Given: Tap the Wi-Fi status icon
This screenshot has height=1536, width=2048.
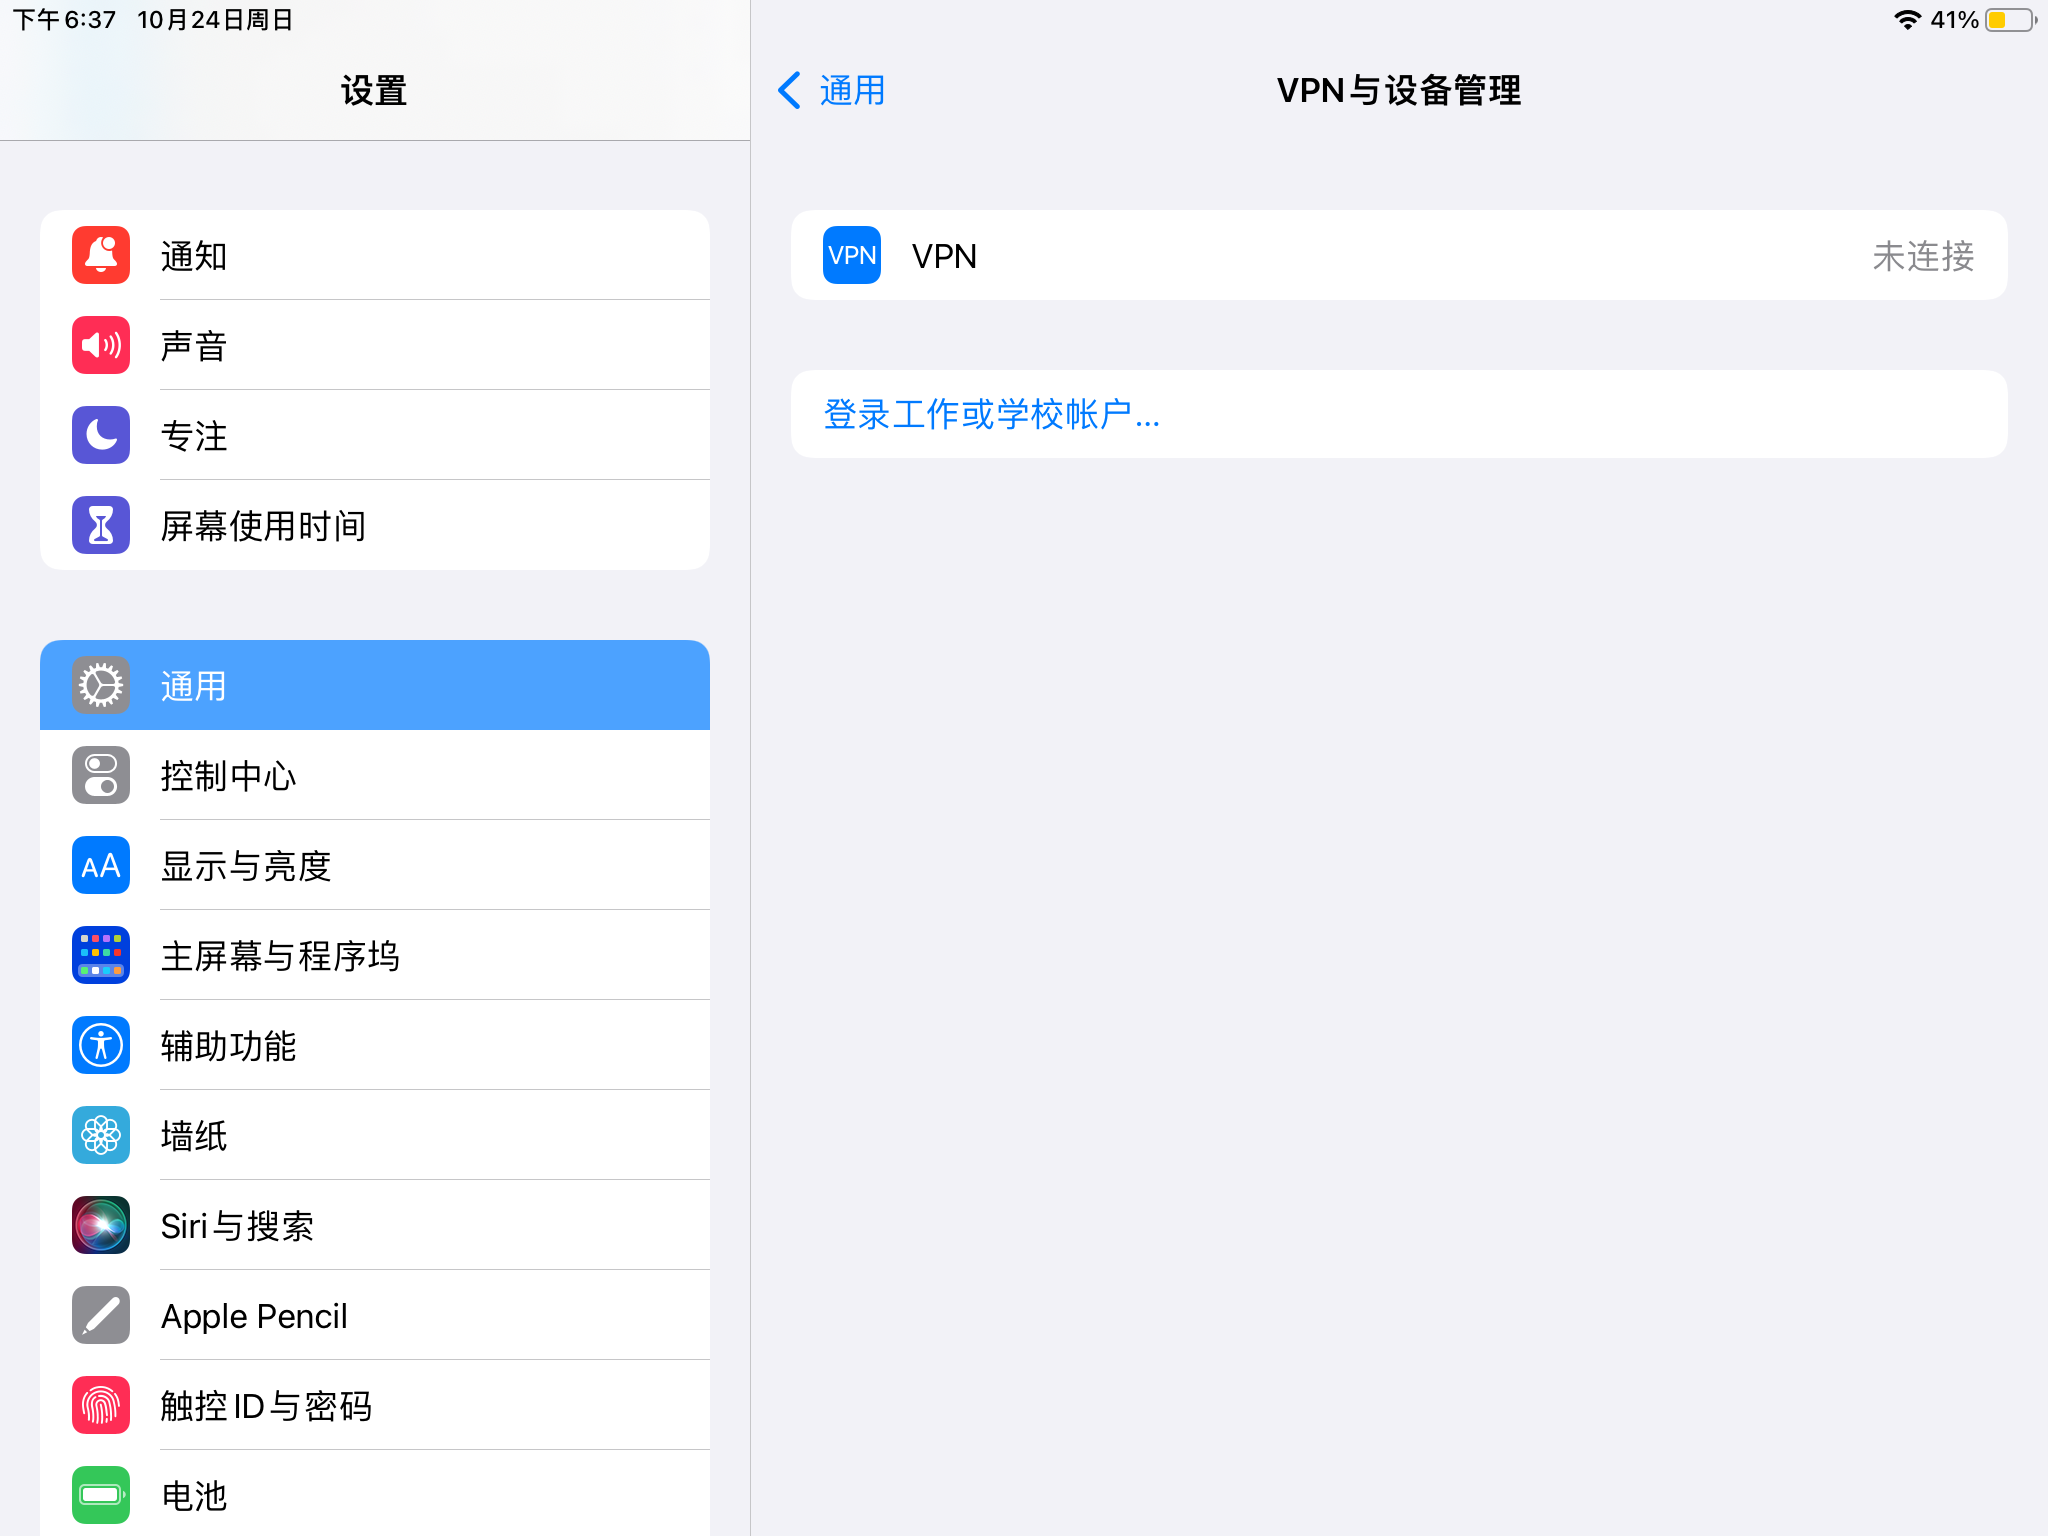Looking at the screenshot, I should point(1907,20).
